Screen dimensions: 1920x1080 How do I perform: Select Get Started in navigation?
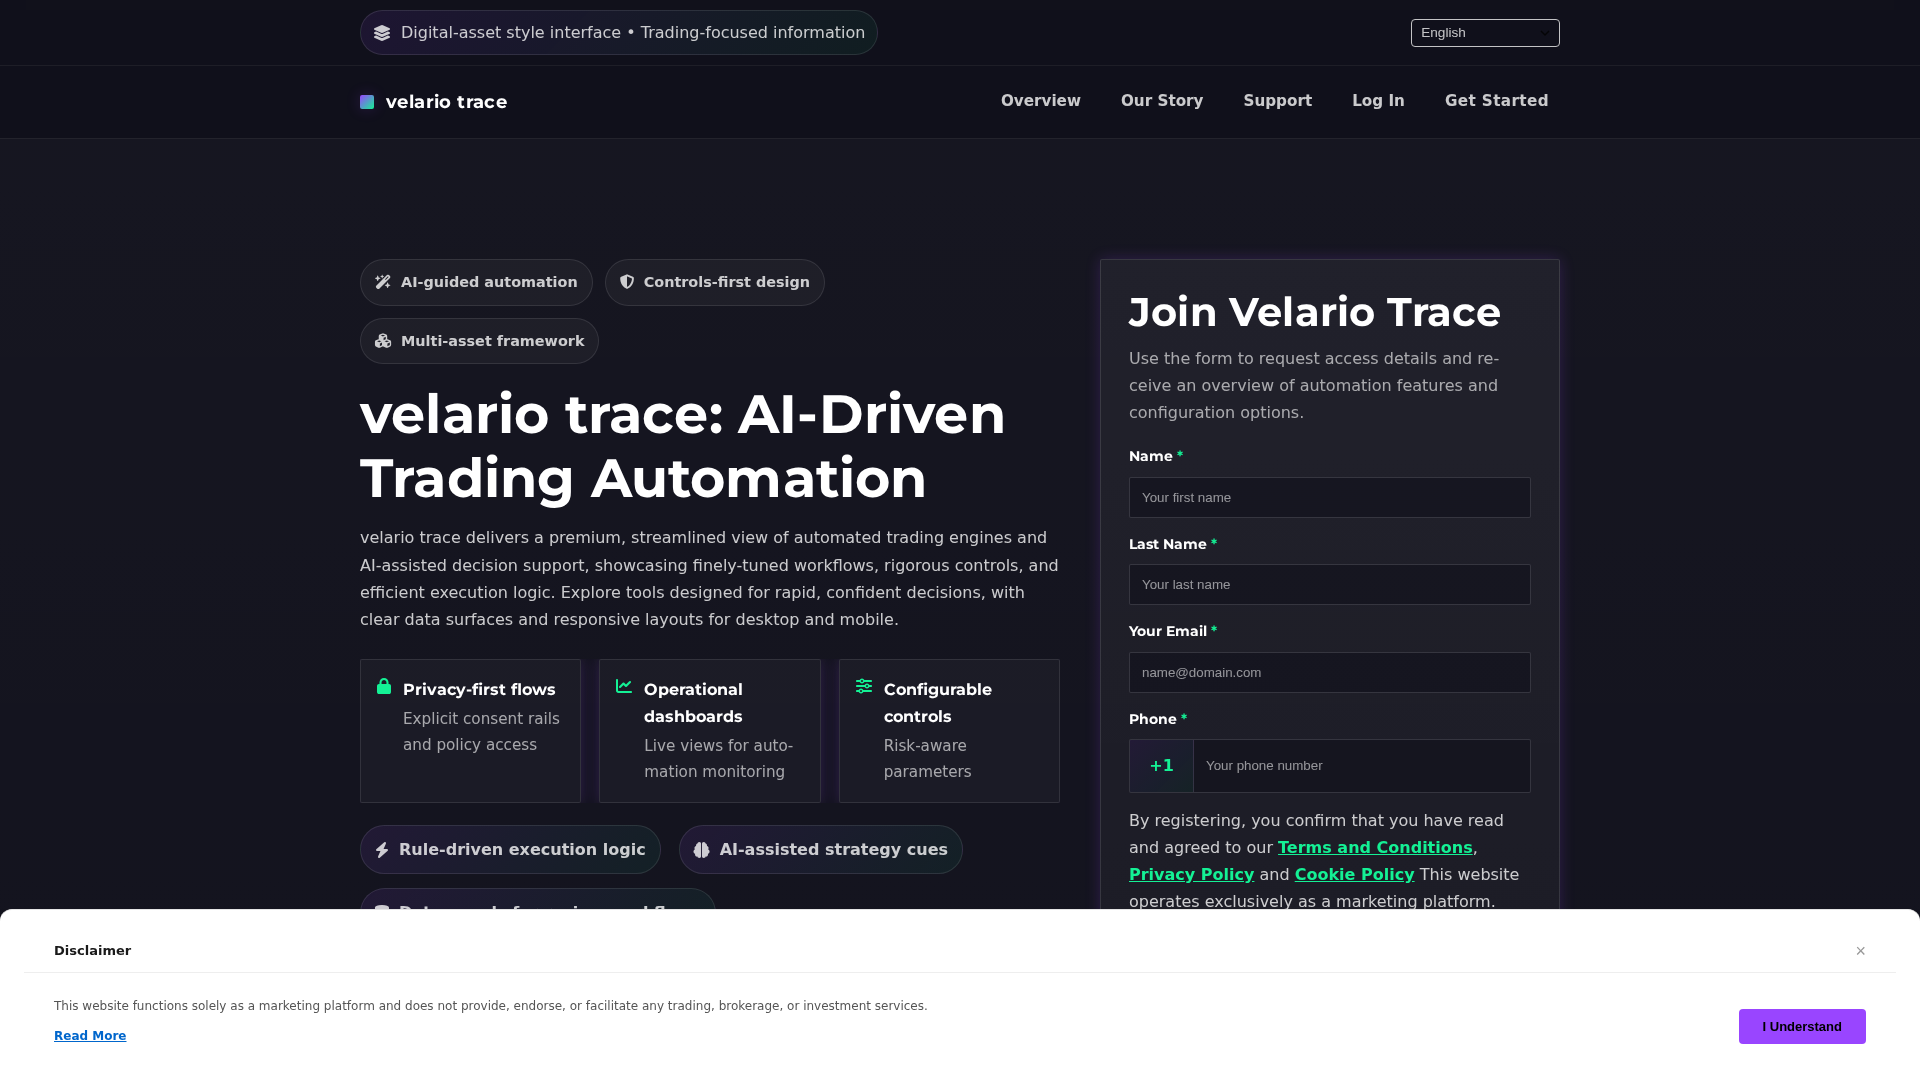point(1496,101)
